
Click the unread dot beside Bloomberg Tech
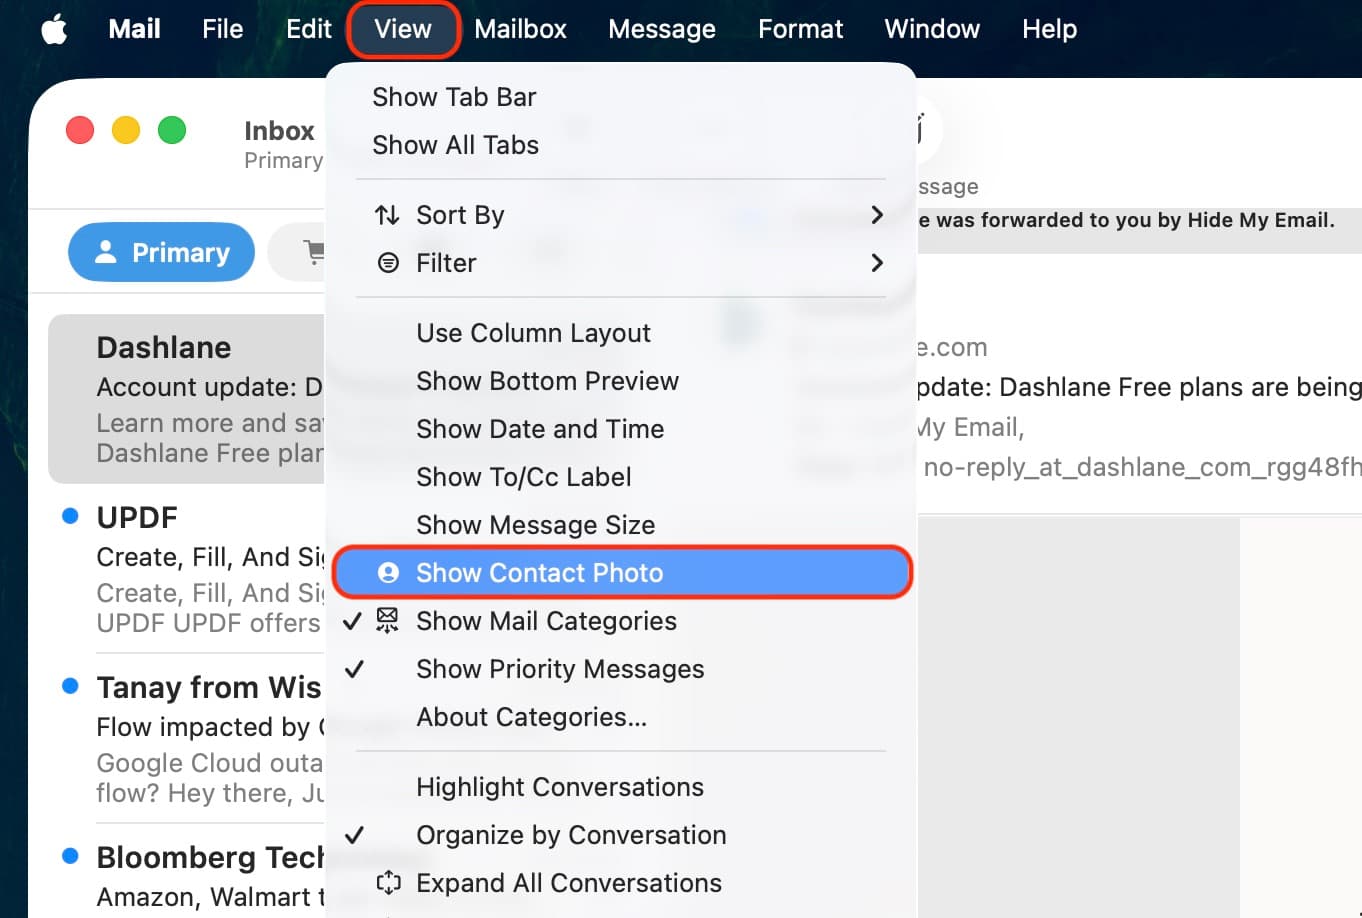[70, 856]
